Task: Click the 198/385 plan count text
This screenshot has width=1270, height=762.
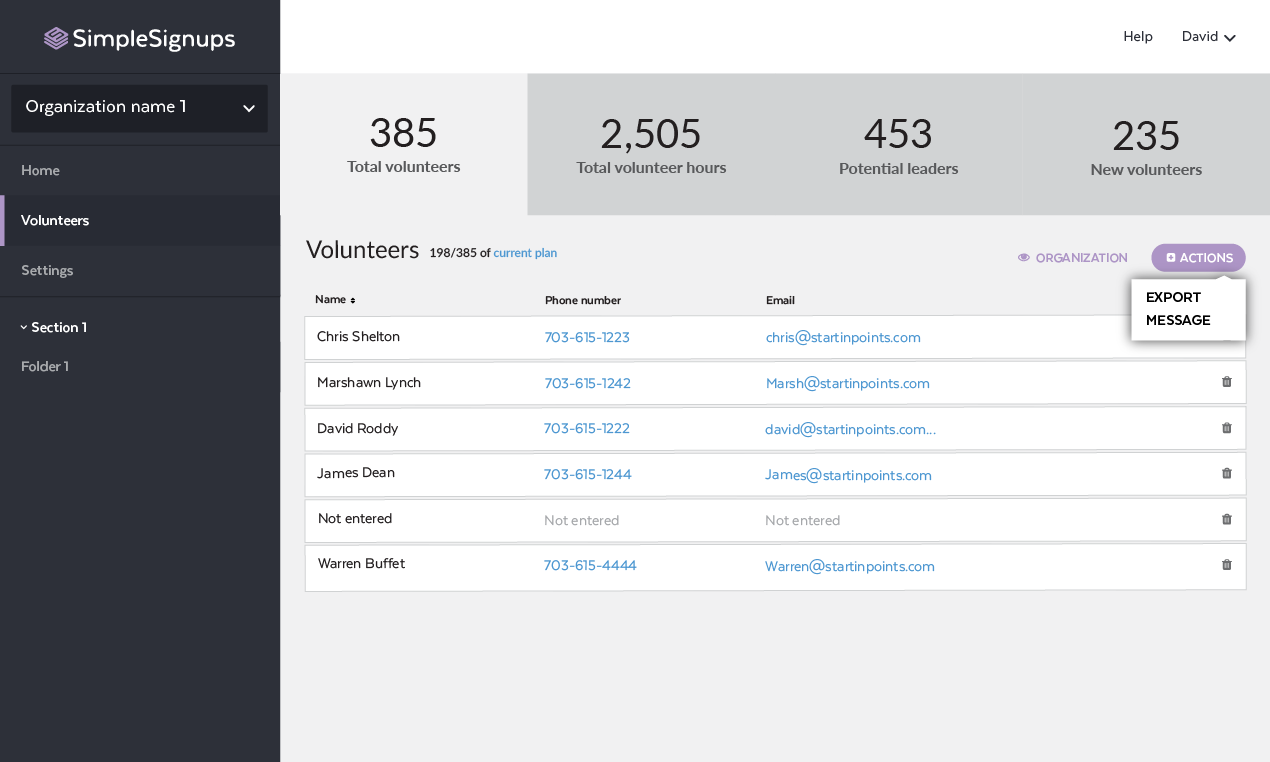Action: click(453, 253)
